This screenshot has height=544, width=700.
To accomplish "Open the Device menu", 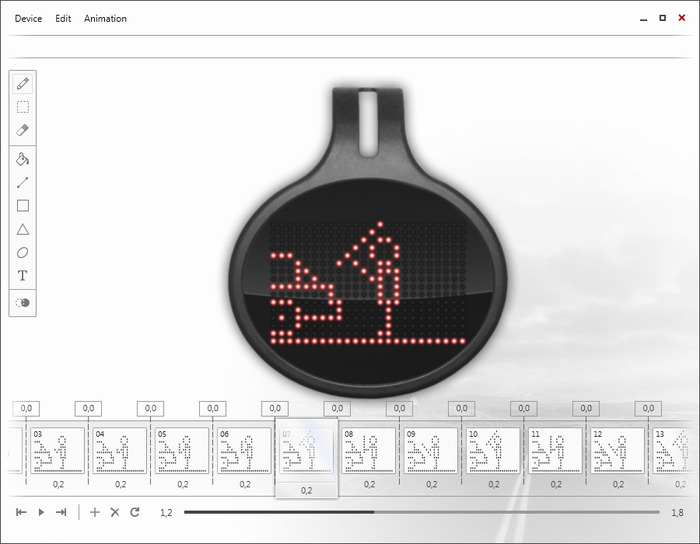I will [28, 19].
